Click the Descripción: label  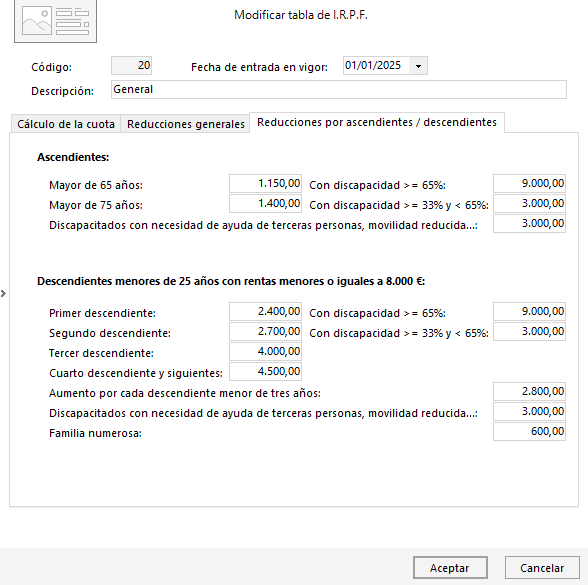click(x=62, y=91)
